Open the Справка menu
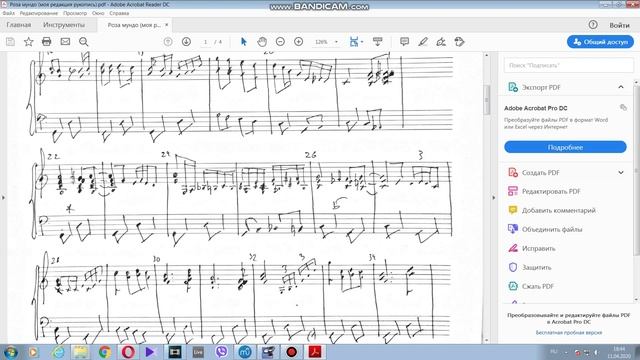The height and width of the screenshot is (360, 640). click(119, 13)
